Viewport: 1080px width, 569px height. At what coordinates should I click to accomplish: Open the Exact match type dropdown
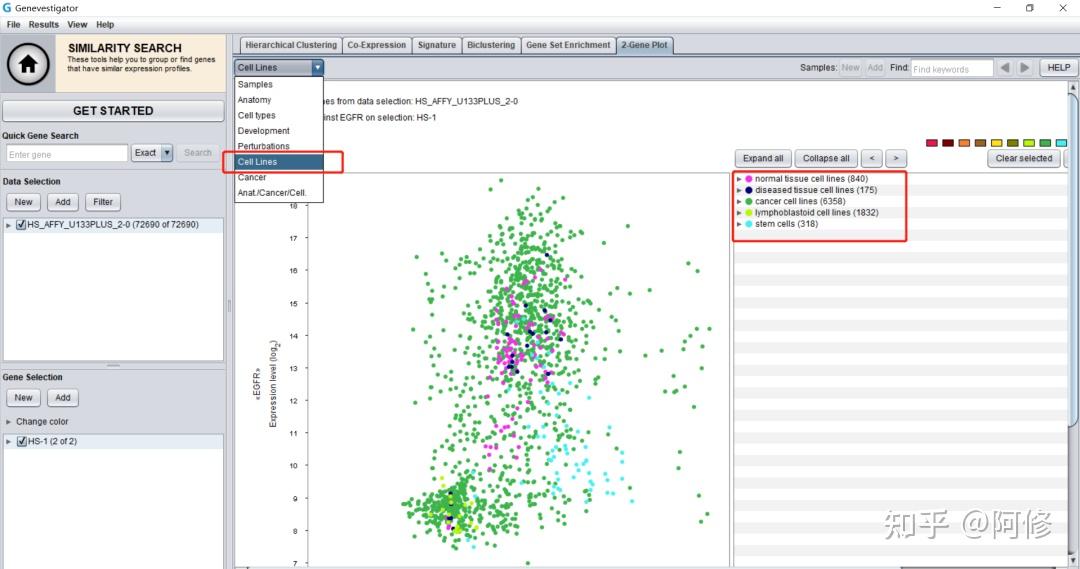point(167,153)
